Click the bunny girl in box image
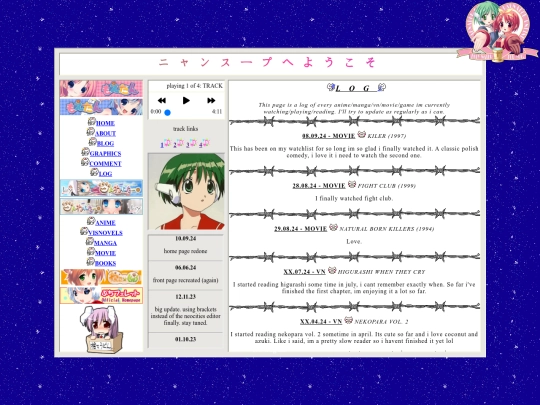Image resolution: width=540 pixels, height=405 pixels. [101, 330]
